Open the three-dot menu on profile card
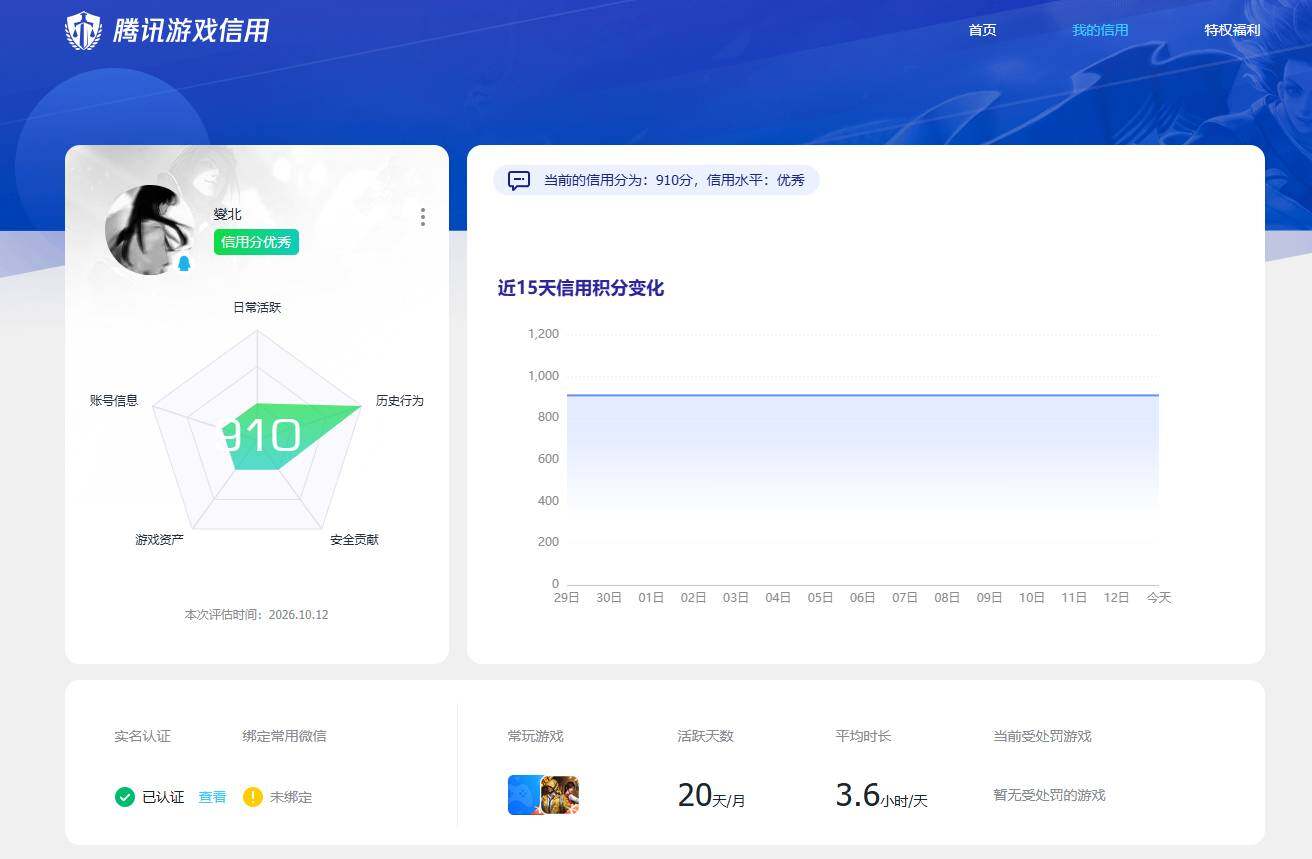1312x859 pixels. click(x=423, y=217)
